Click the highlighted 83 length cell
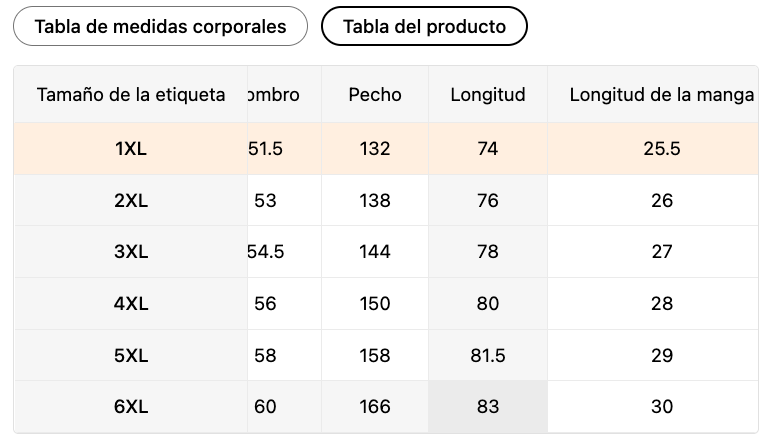The image size is (774, 446). [488, 407]
